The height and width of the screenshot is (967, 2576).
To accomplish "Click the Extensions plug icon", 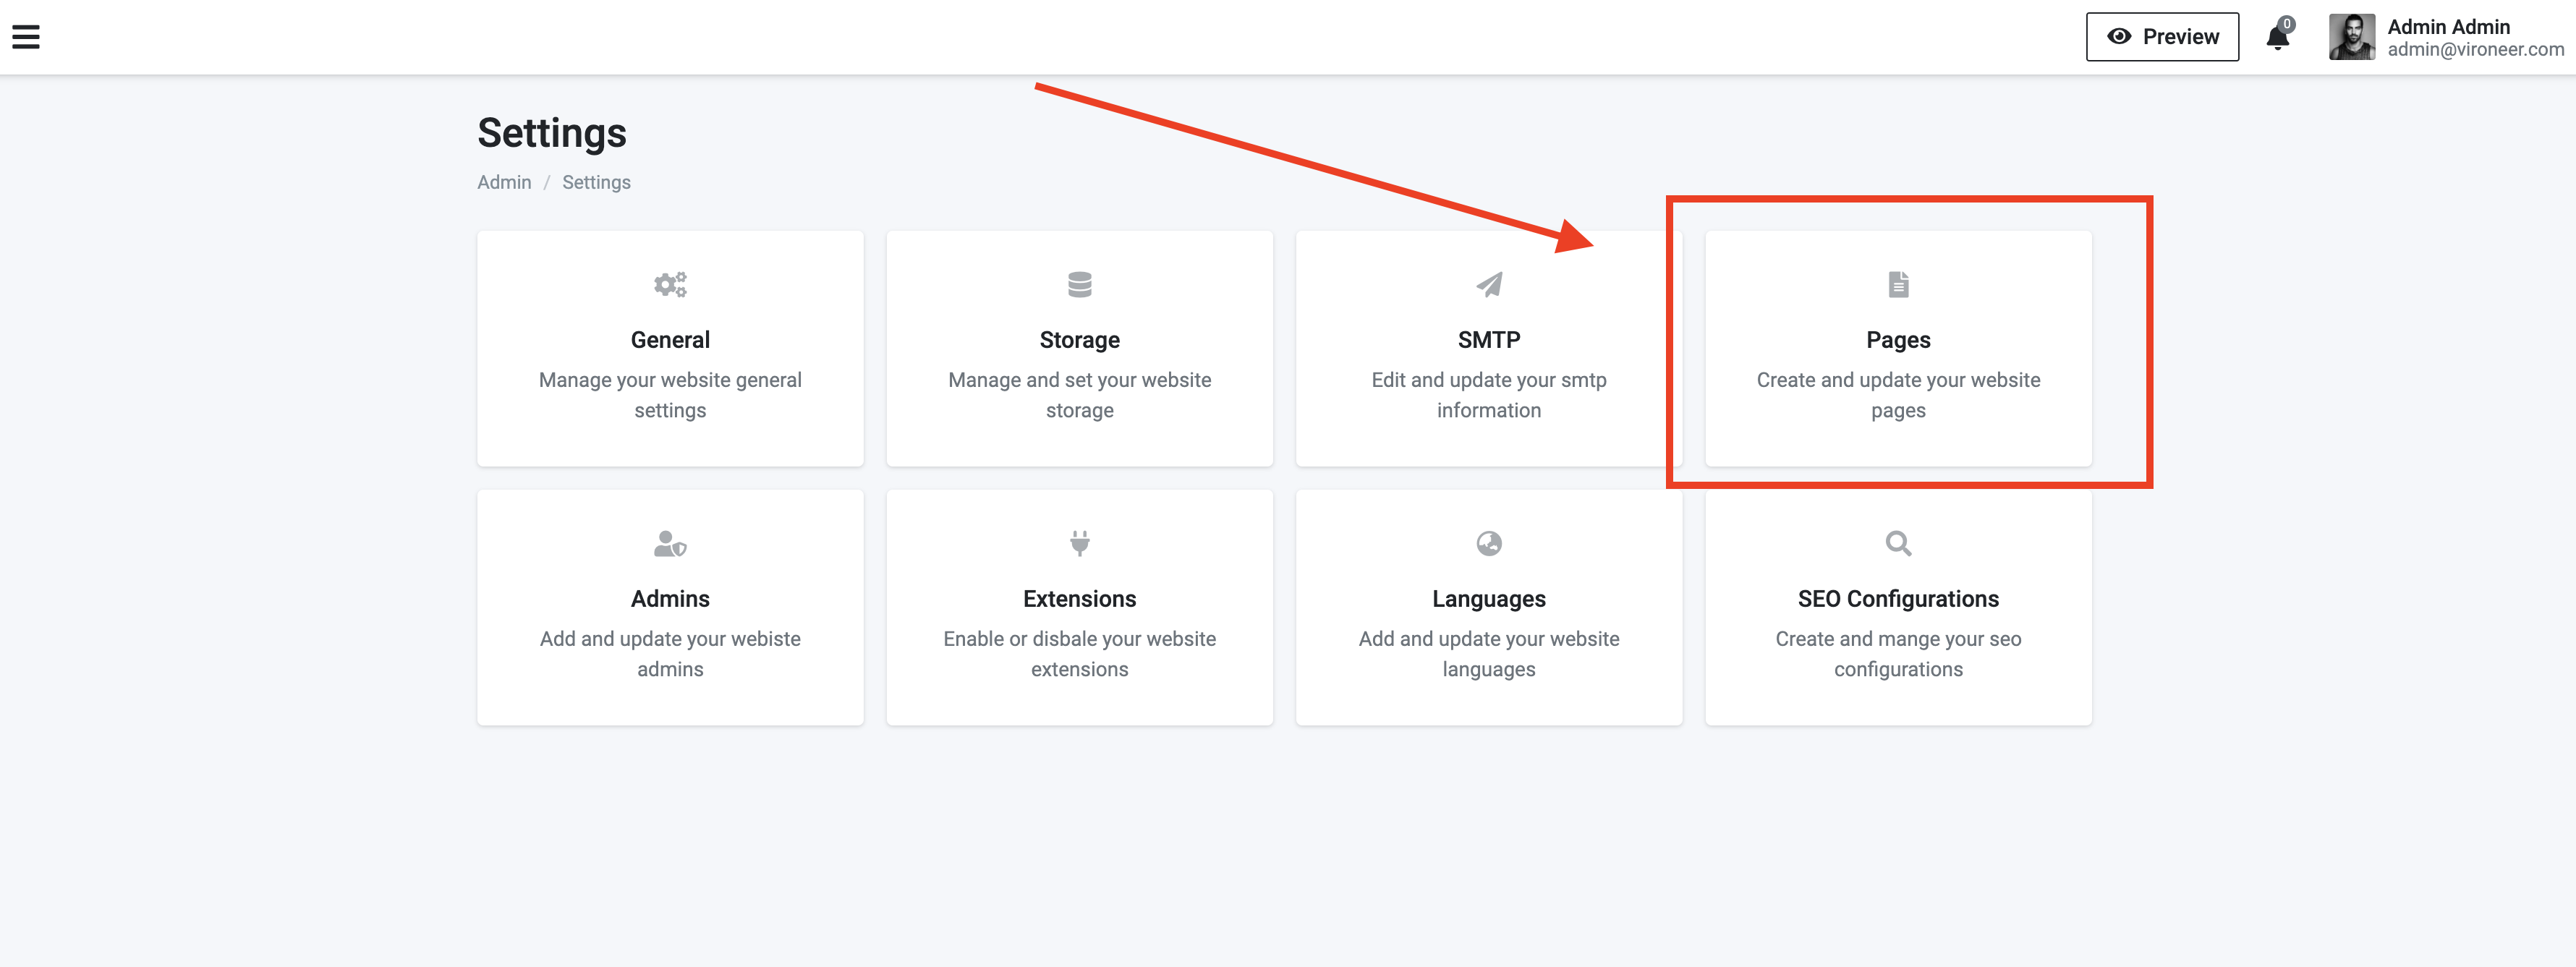I will click(1079, 543).
